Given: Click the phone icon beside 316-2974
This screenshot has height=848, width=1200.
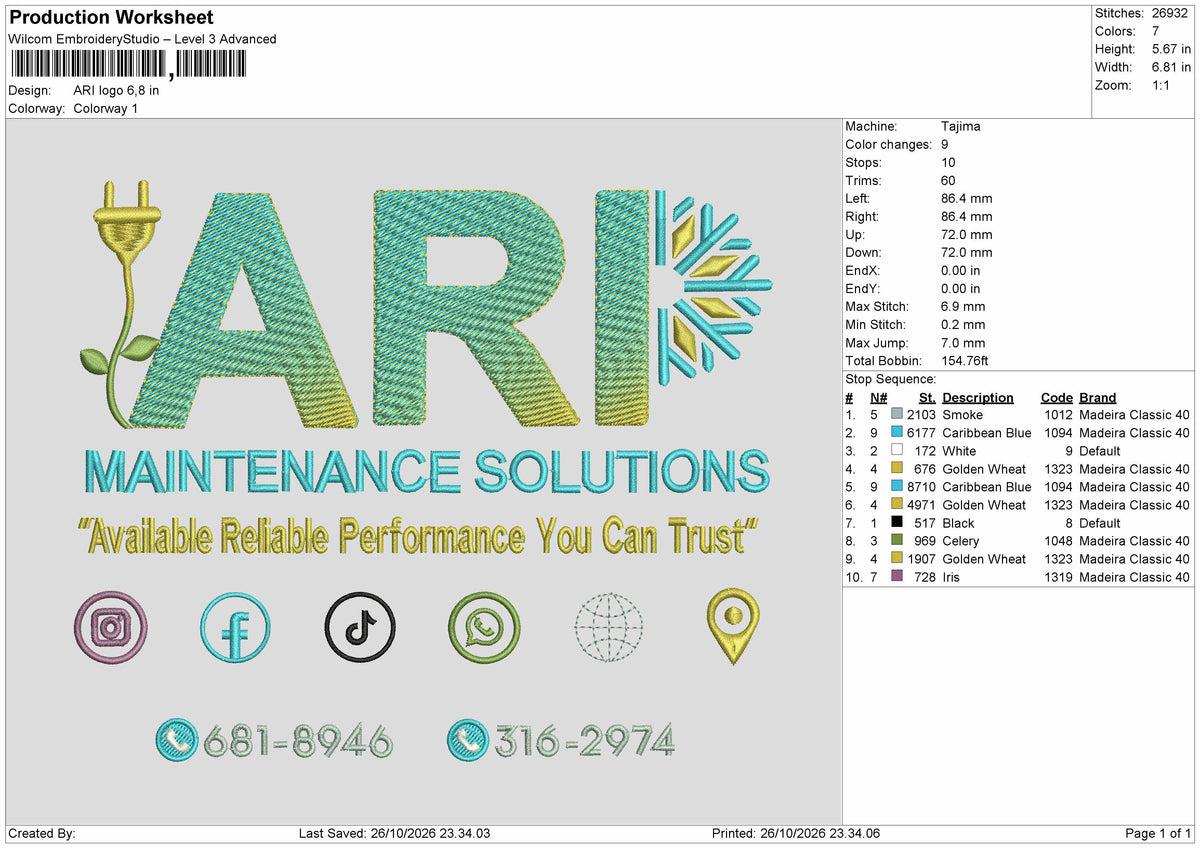Looking at the screenshot, I should pyautogui.click(x=468, y=740).
